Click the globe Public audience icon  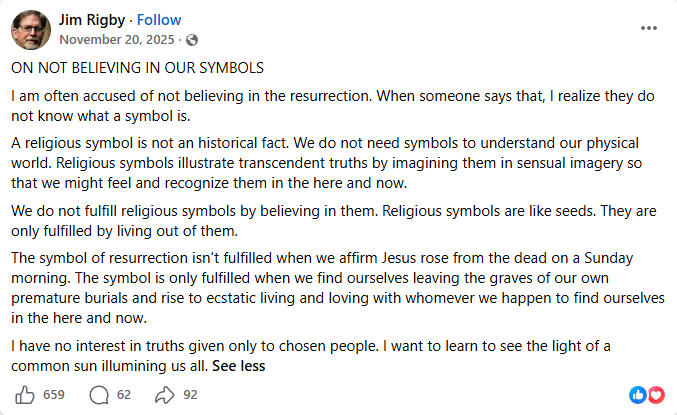click(x=192, y=40)
